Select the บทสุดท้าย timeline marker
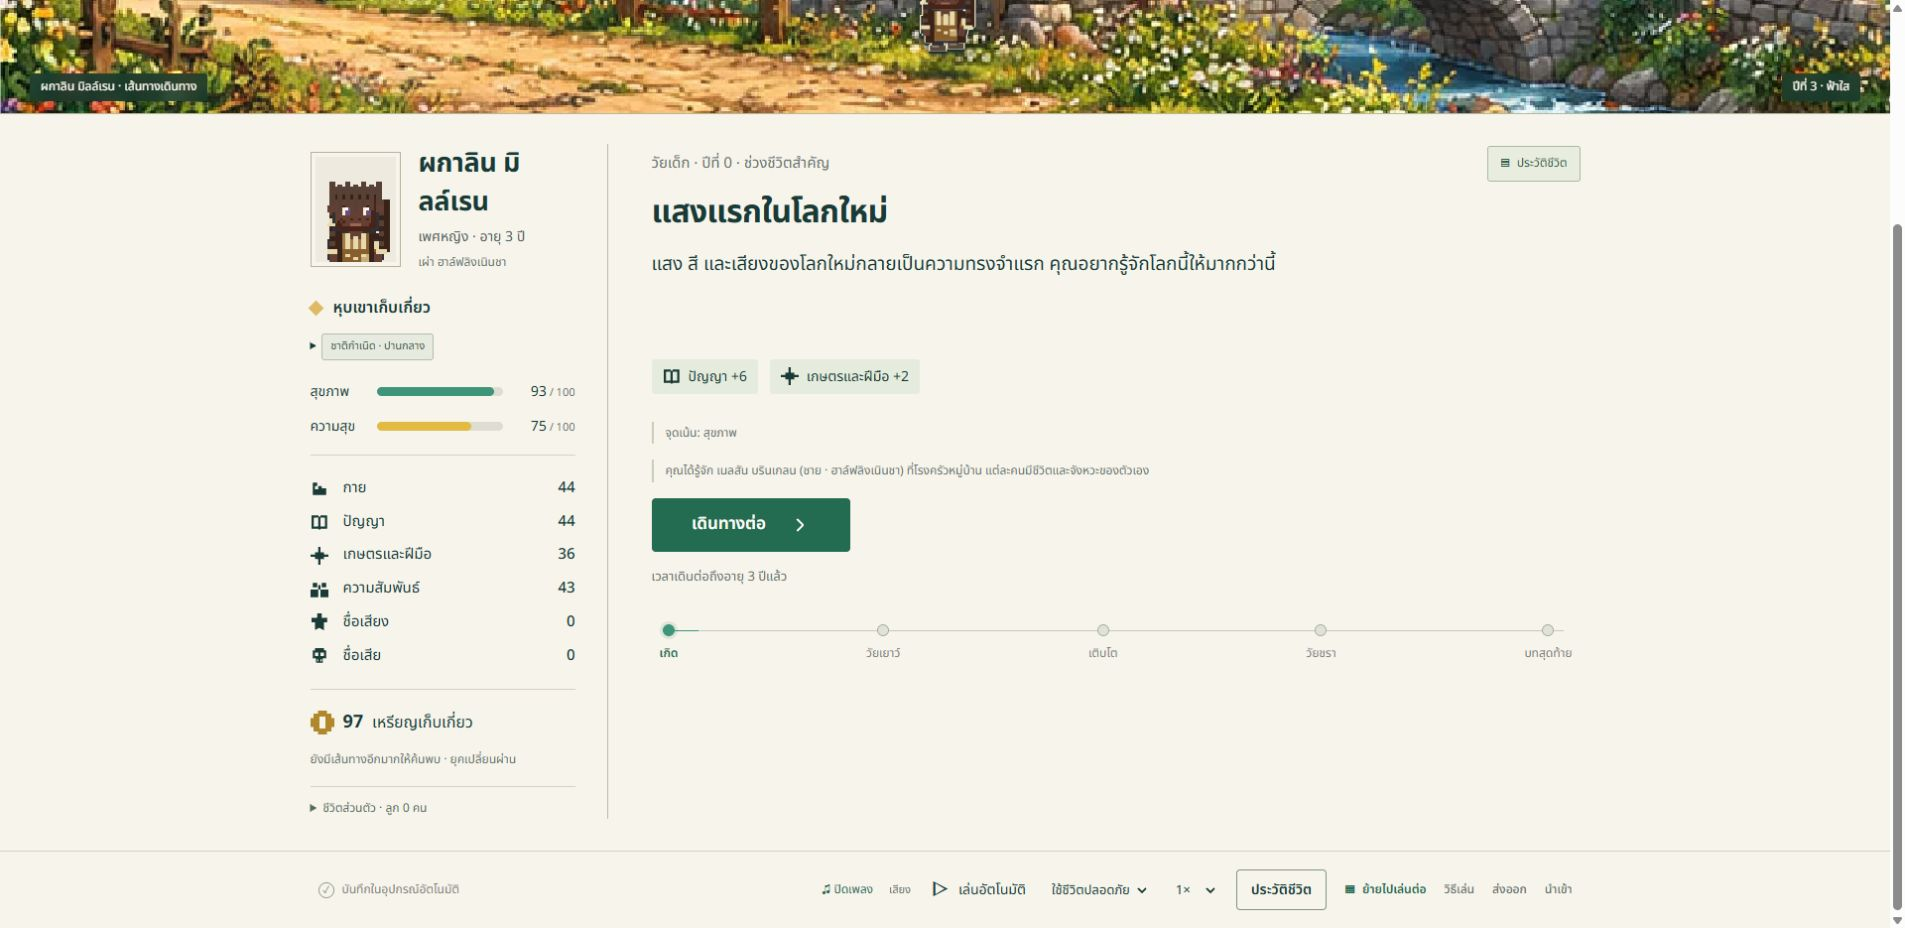 [1548, 630]
